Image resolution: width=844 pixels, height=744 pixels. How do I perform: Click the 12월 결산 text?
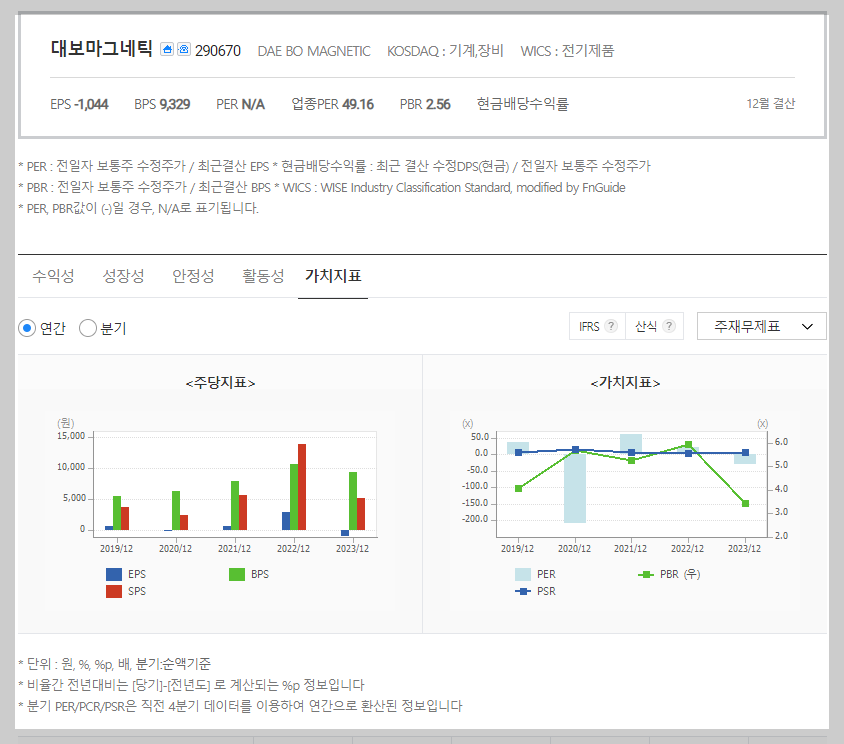771,104
